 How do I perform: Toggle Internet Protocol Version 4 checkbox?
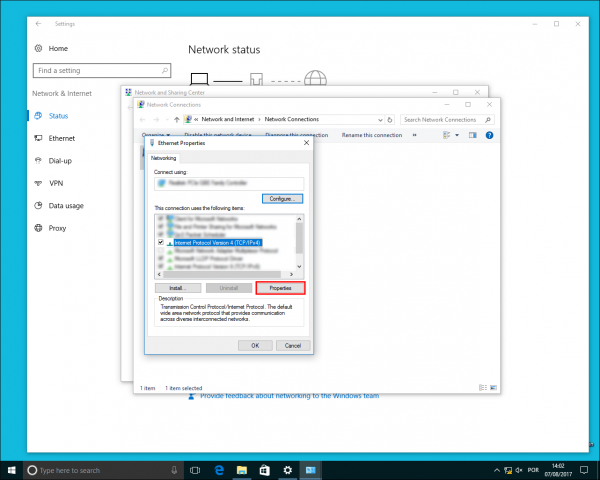tap(161, 242)
